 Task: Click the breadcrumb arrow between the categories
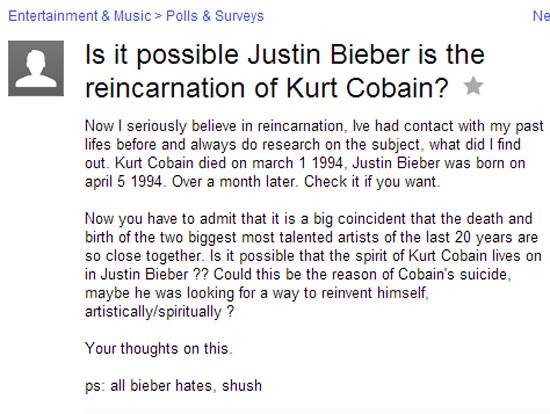tap(158, 16)
